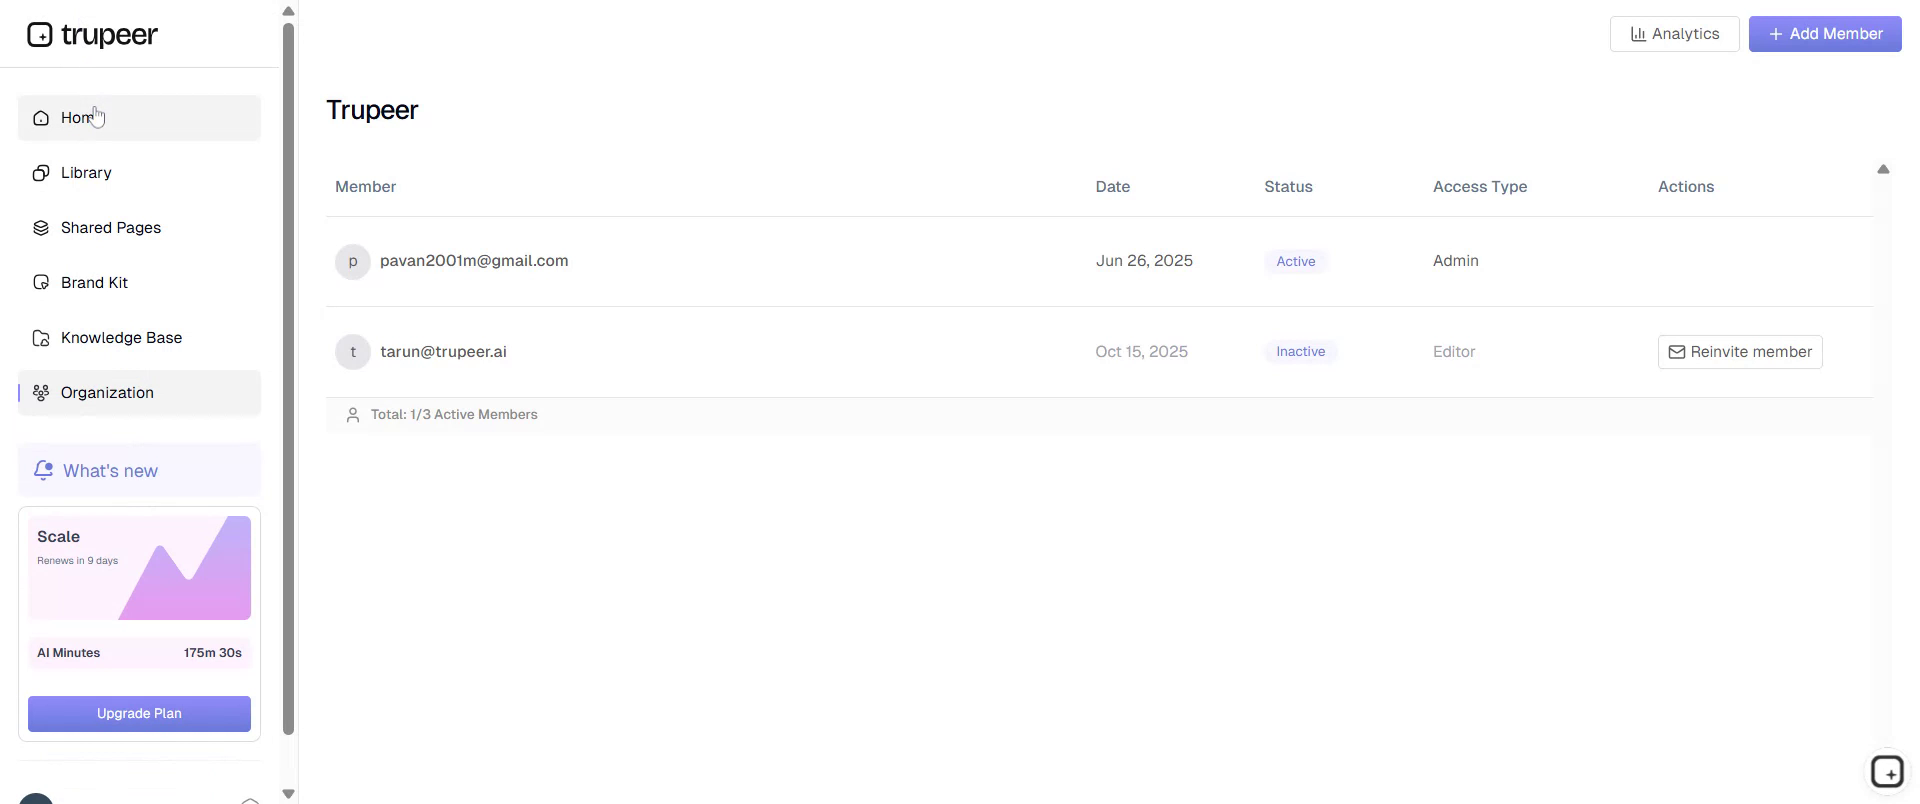Click the Date column header
Image resolution: width=1920 pixels, height=804 pixels.
click(x=1112, y=187)
